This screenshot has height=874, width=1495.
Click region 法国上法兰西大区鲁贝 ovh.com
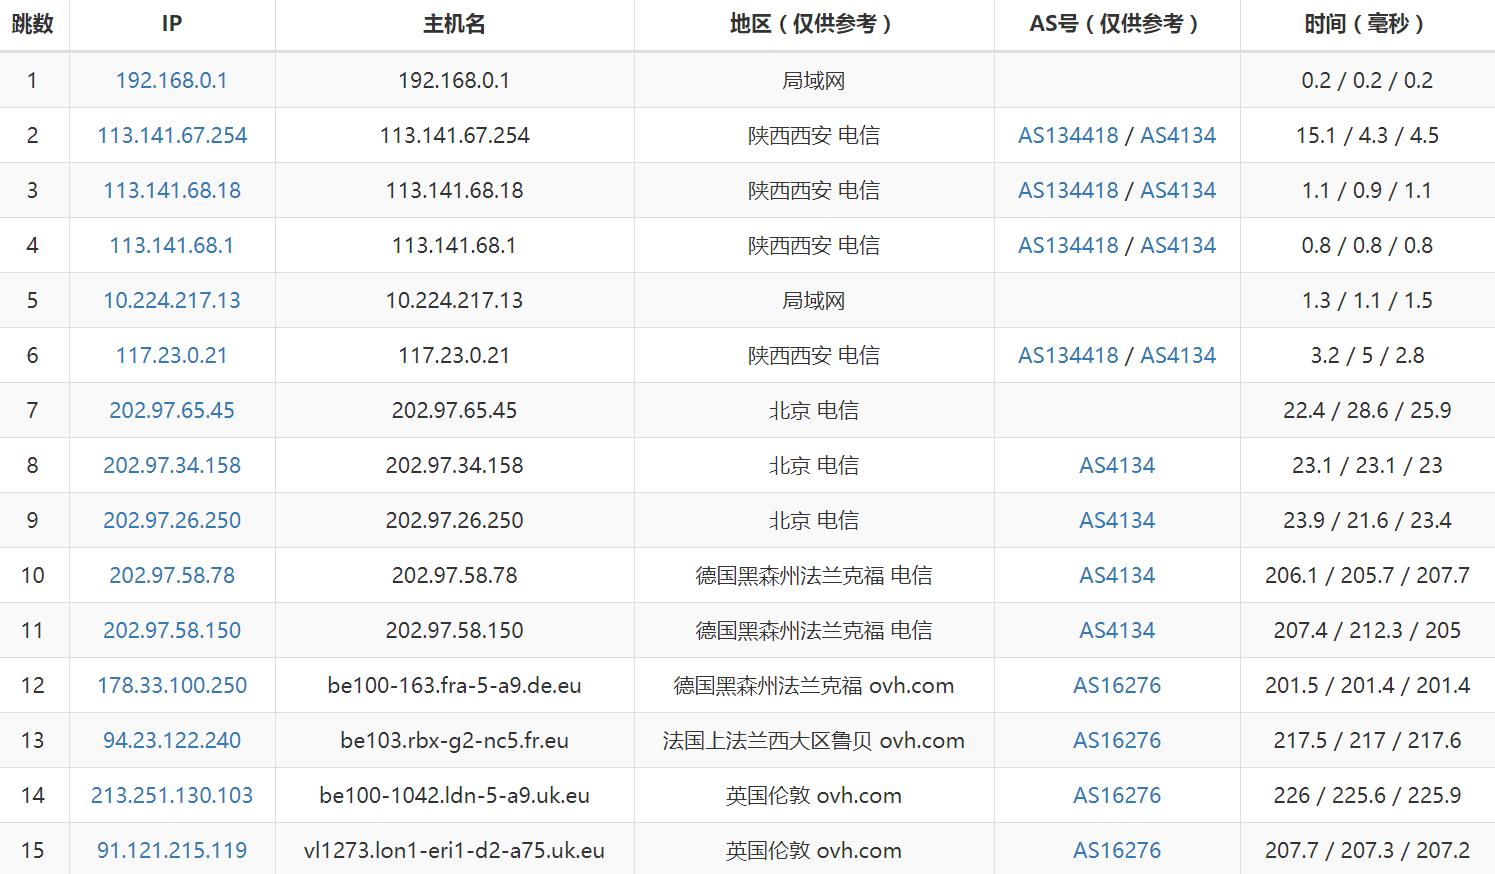[x=814, y=740]
